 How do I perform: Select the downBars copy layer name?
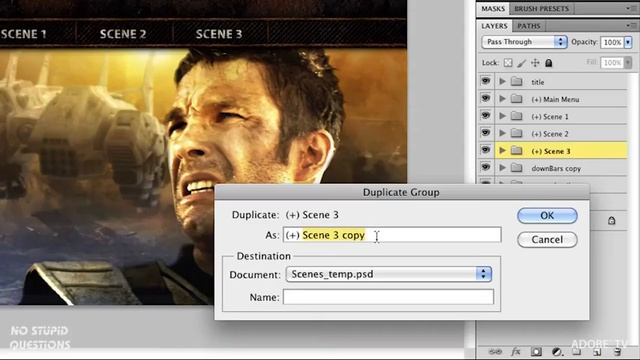(x=556, y=168)
